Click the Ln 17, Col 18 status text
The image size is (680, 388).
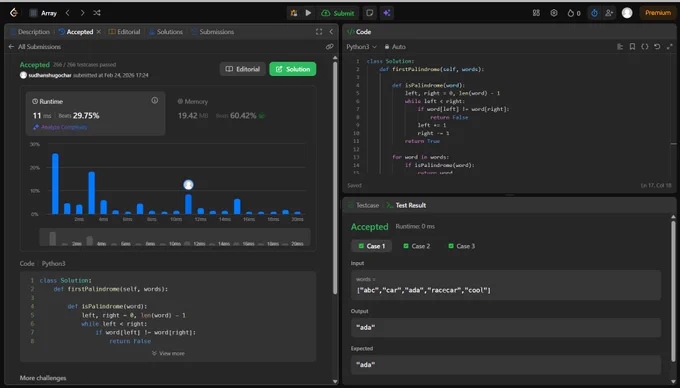point(656,185)
